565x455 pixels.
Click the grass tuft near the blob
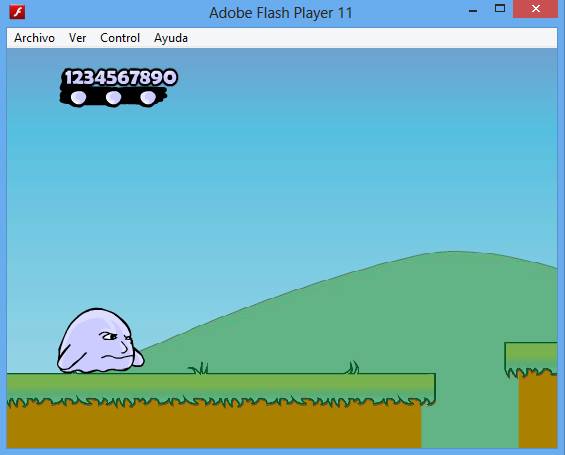point(198,368)
